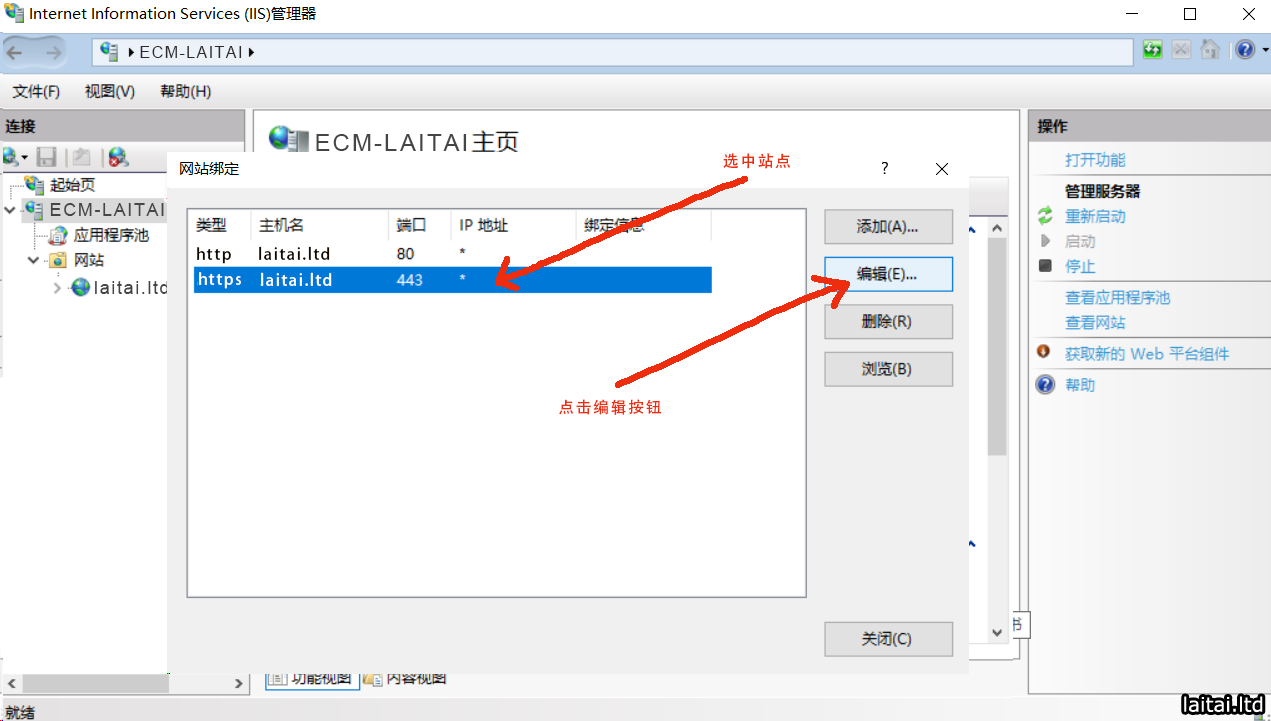Open the 视图(V) menu
This screenshot has width=1271, height=721.
pyautogui.click(x=109, y=91)
